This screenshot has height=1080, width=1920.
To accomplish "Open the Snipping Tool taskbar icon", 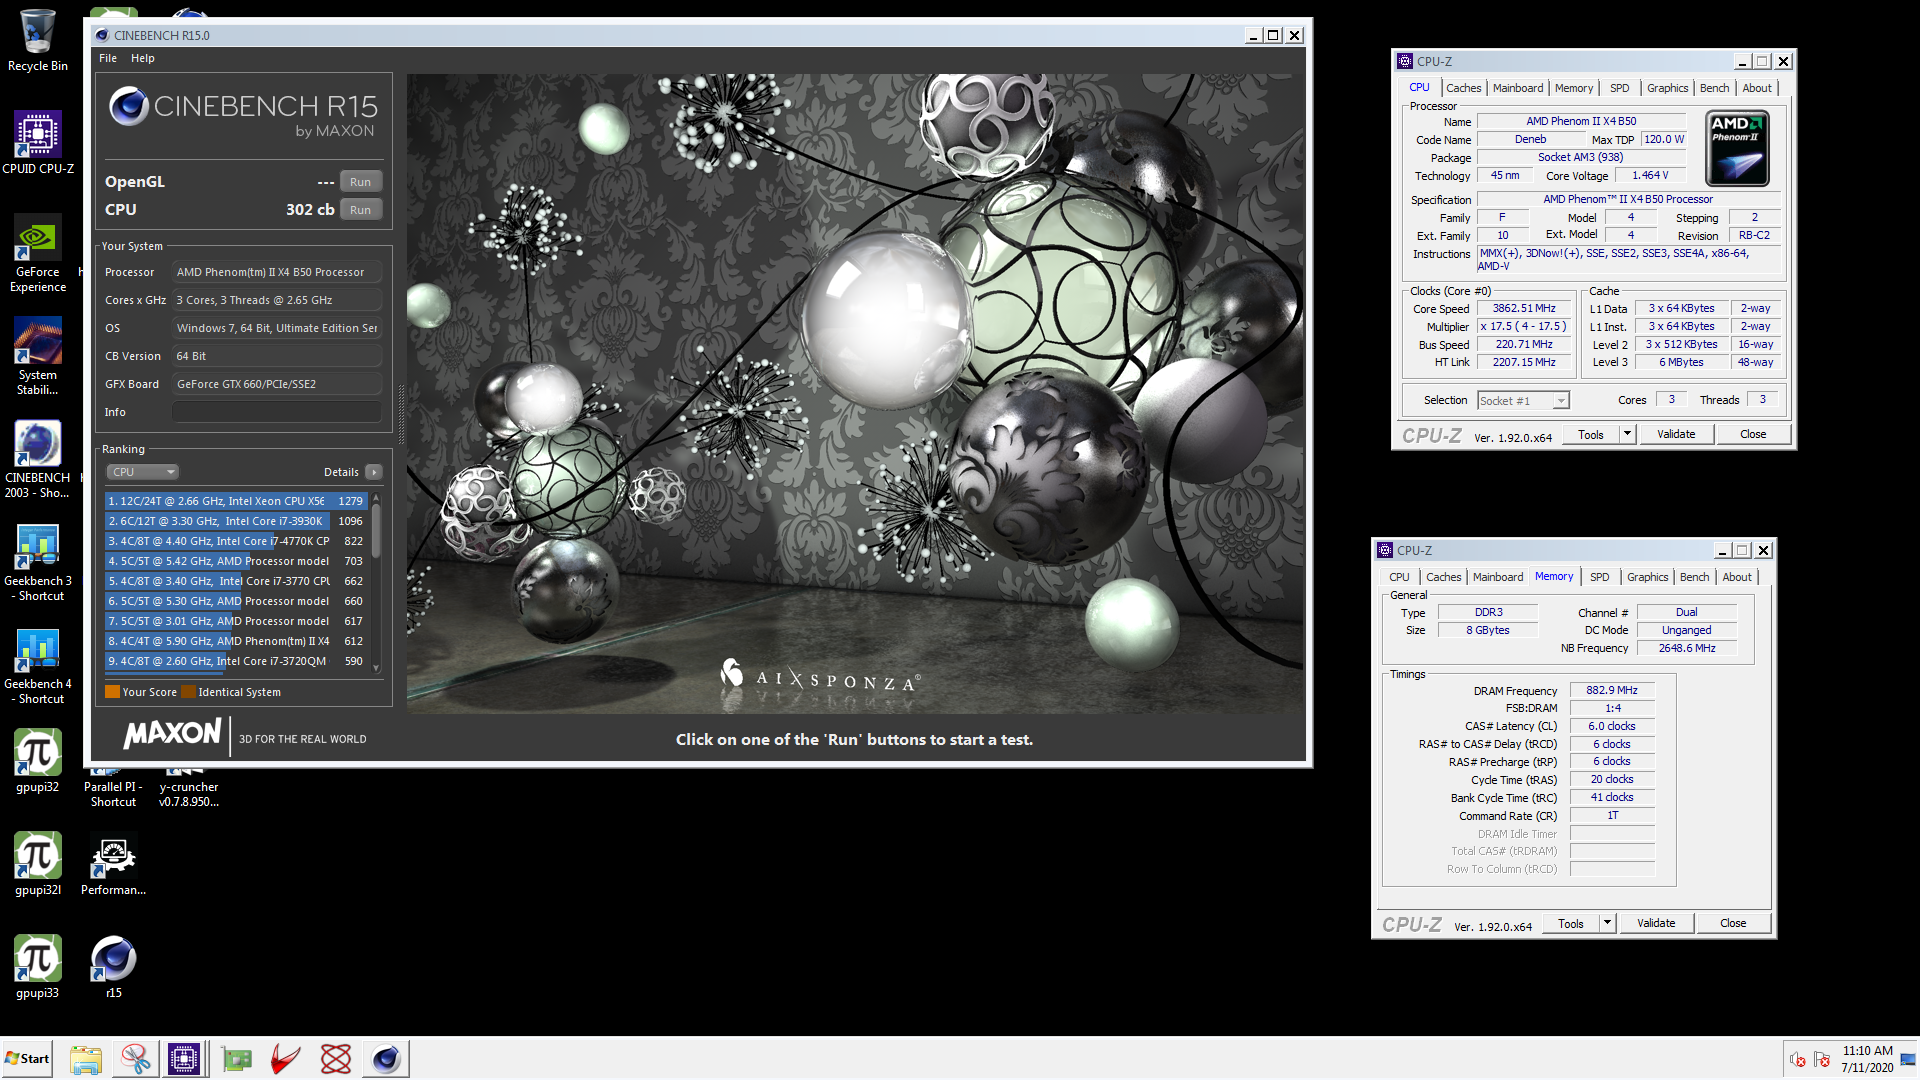I will click(136, 1059).
